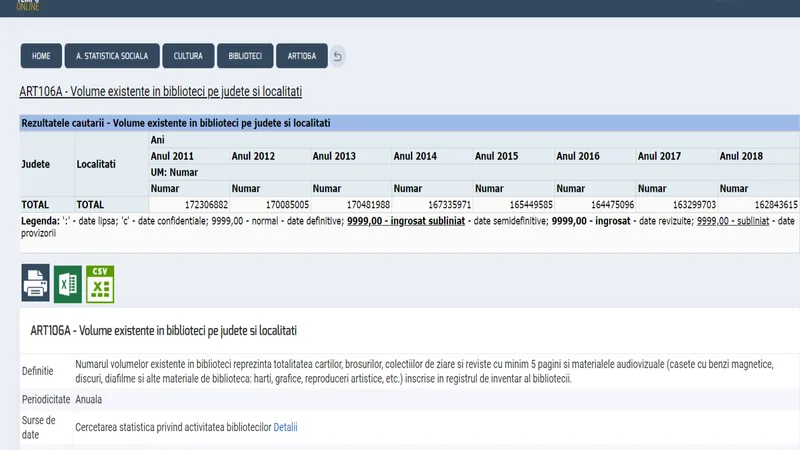Click the Online logo in the header

click(x=28, y=6)
